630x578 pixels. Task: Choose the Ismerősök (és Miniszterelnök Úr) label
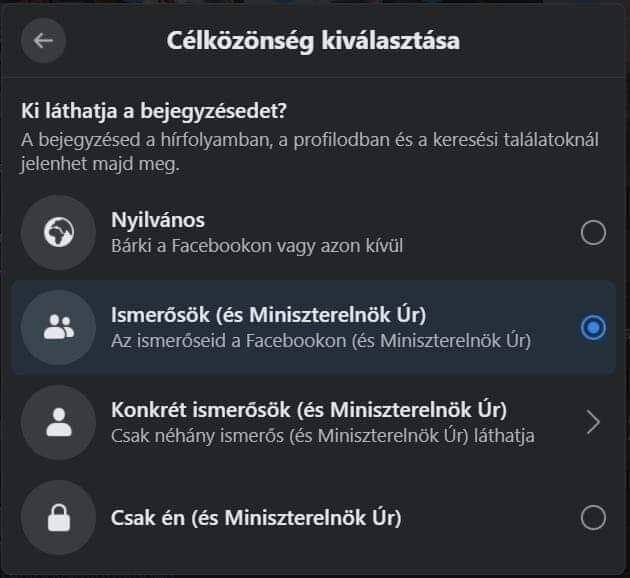click(x=268, y=315)
